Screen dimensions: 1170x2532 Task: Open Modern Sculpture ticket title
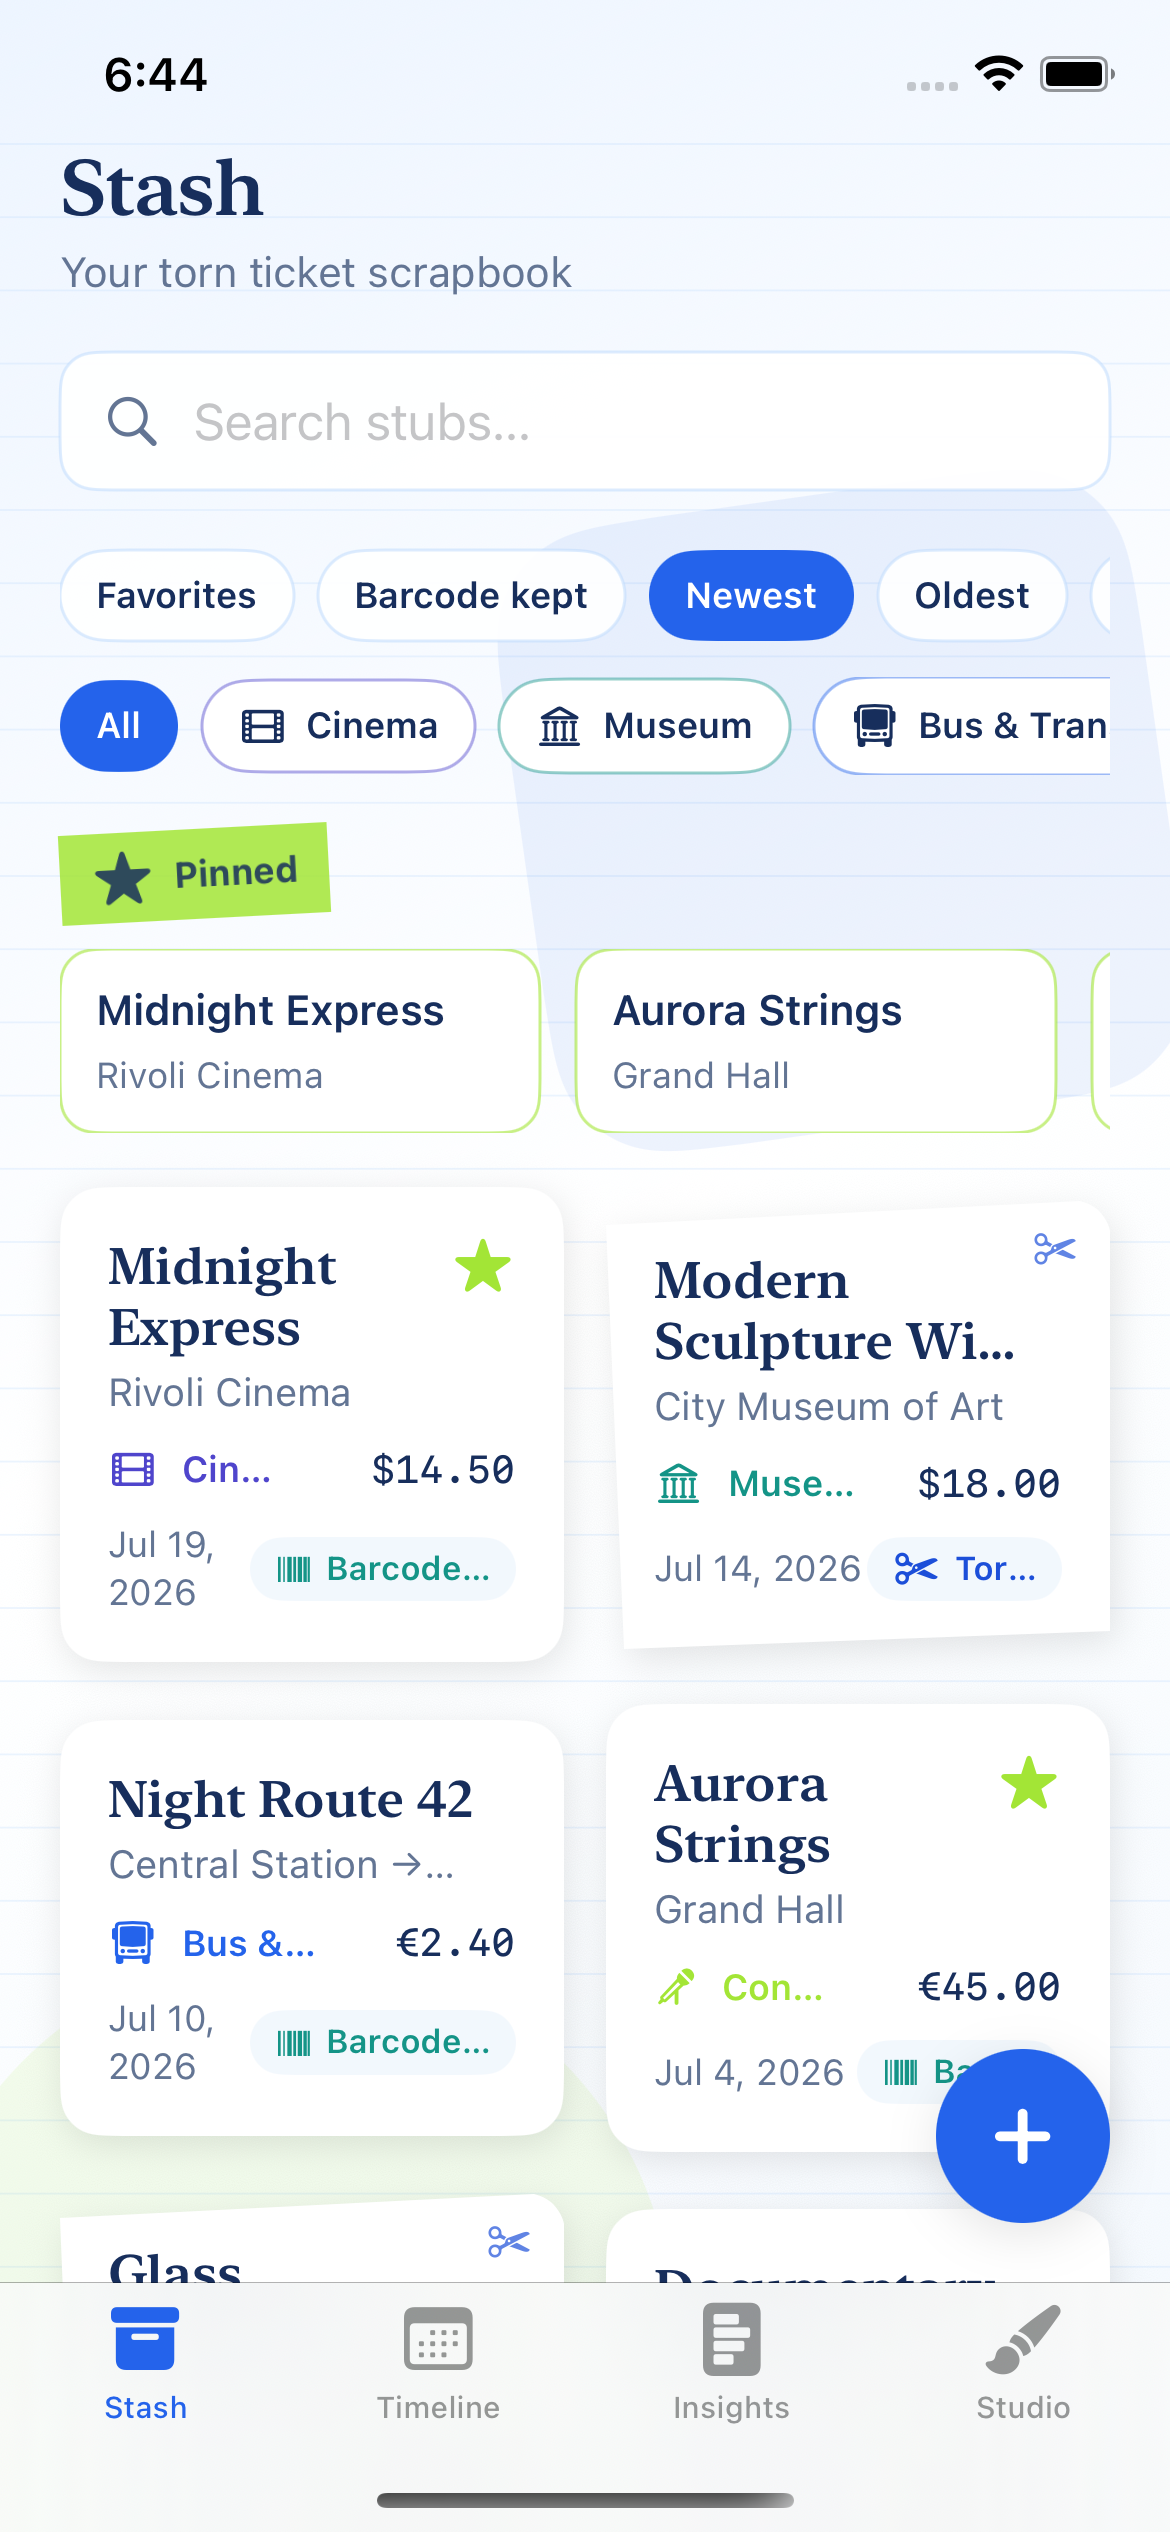pos(835,1311)
